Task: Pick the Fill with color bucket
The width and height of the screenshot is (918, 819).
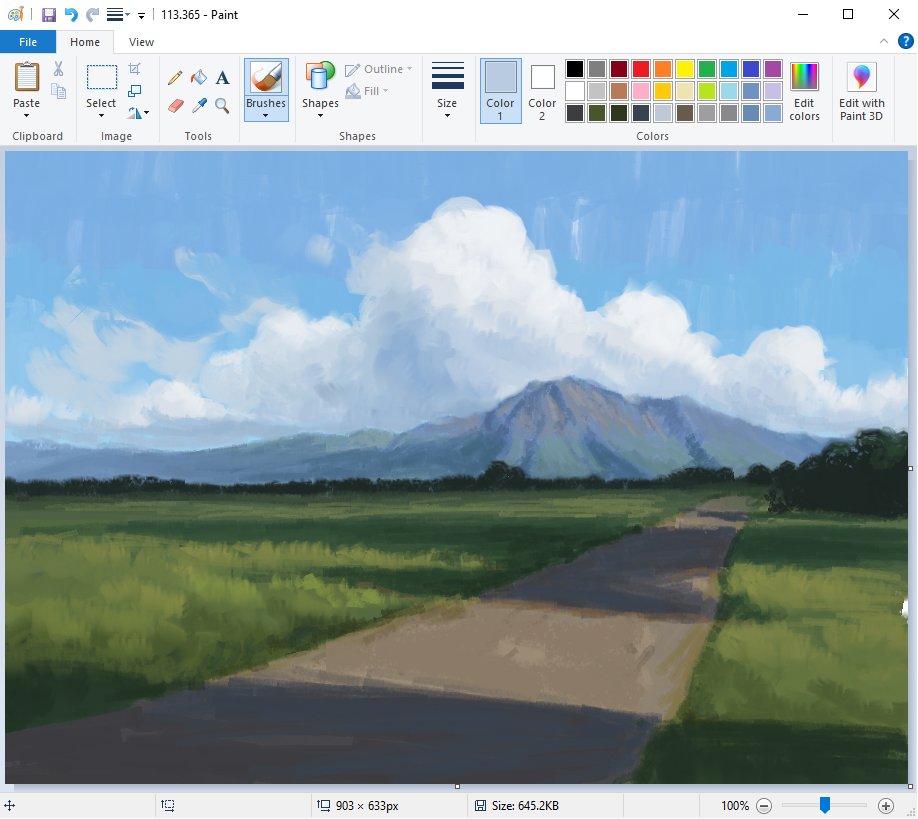Action: pos(198,77)
